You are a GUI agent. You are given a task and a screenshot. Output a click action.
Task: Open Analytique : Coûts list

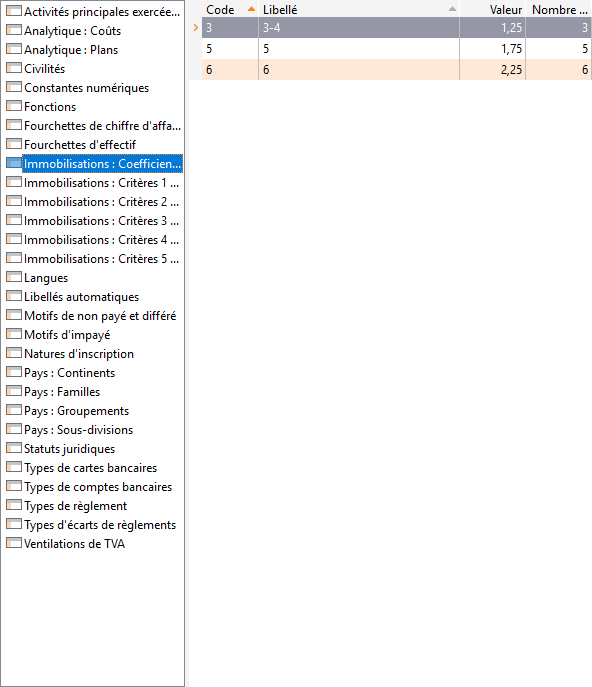click(72, 31)
